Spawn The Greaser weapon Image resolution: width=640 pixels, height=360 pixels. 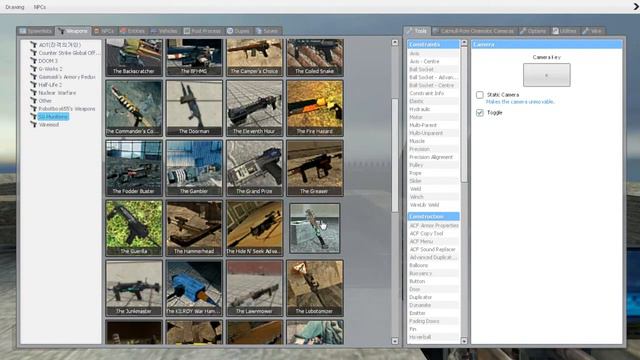coord(315,168)
